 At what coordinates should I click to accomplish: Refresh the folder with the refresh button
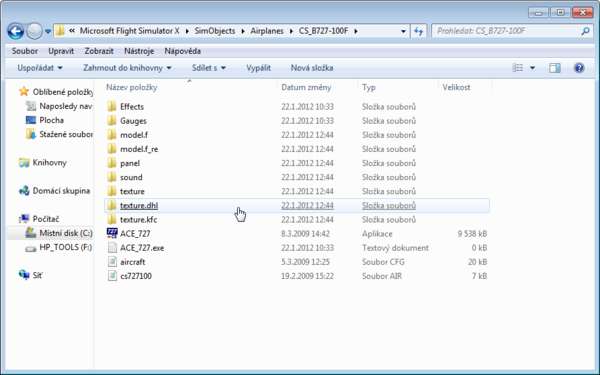(x=418, y=31)
